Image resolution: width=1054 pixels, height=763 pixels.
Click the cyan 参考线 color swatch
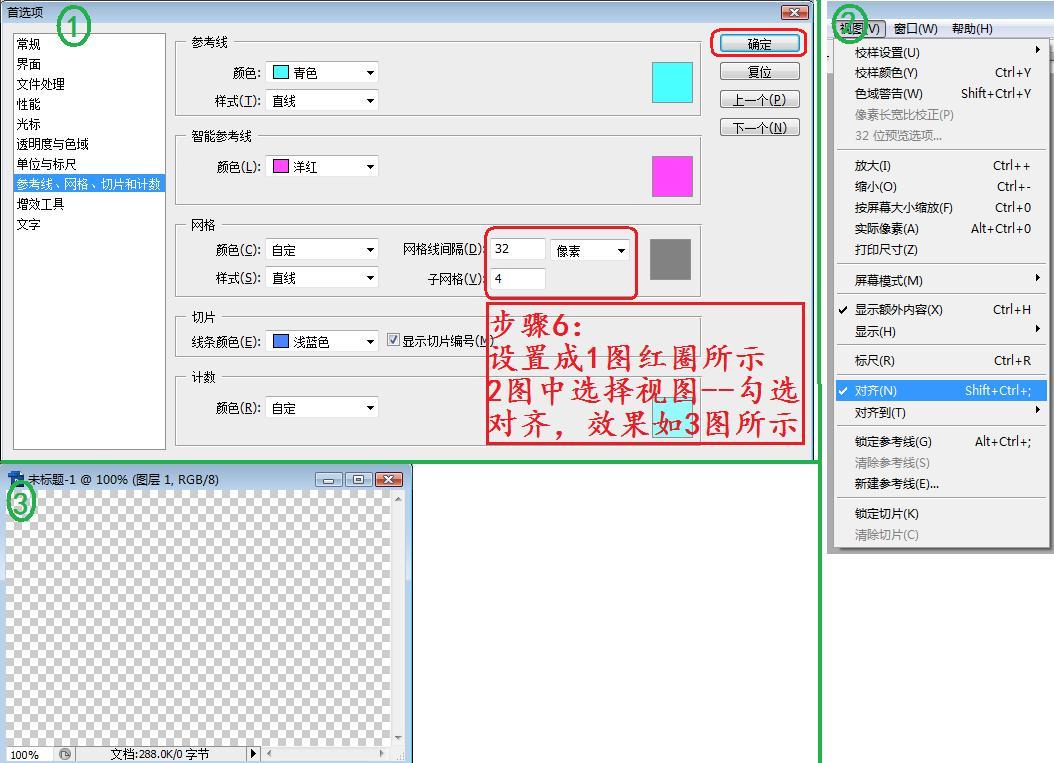pos(672,83)
